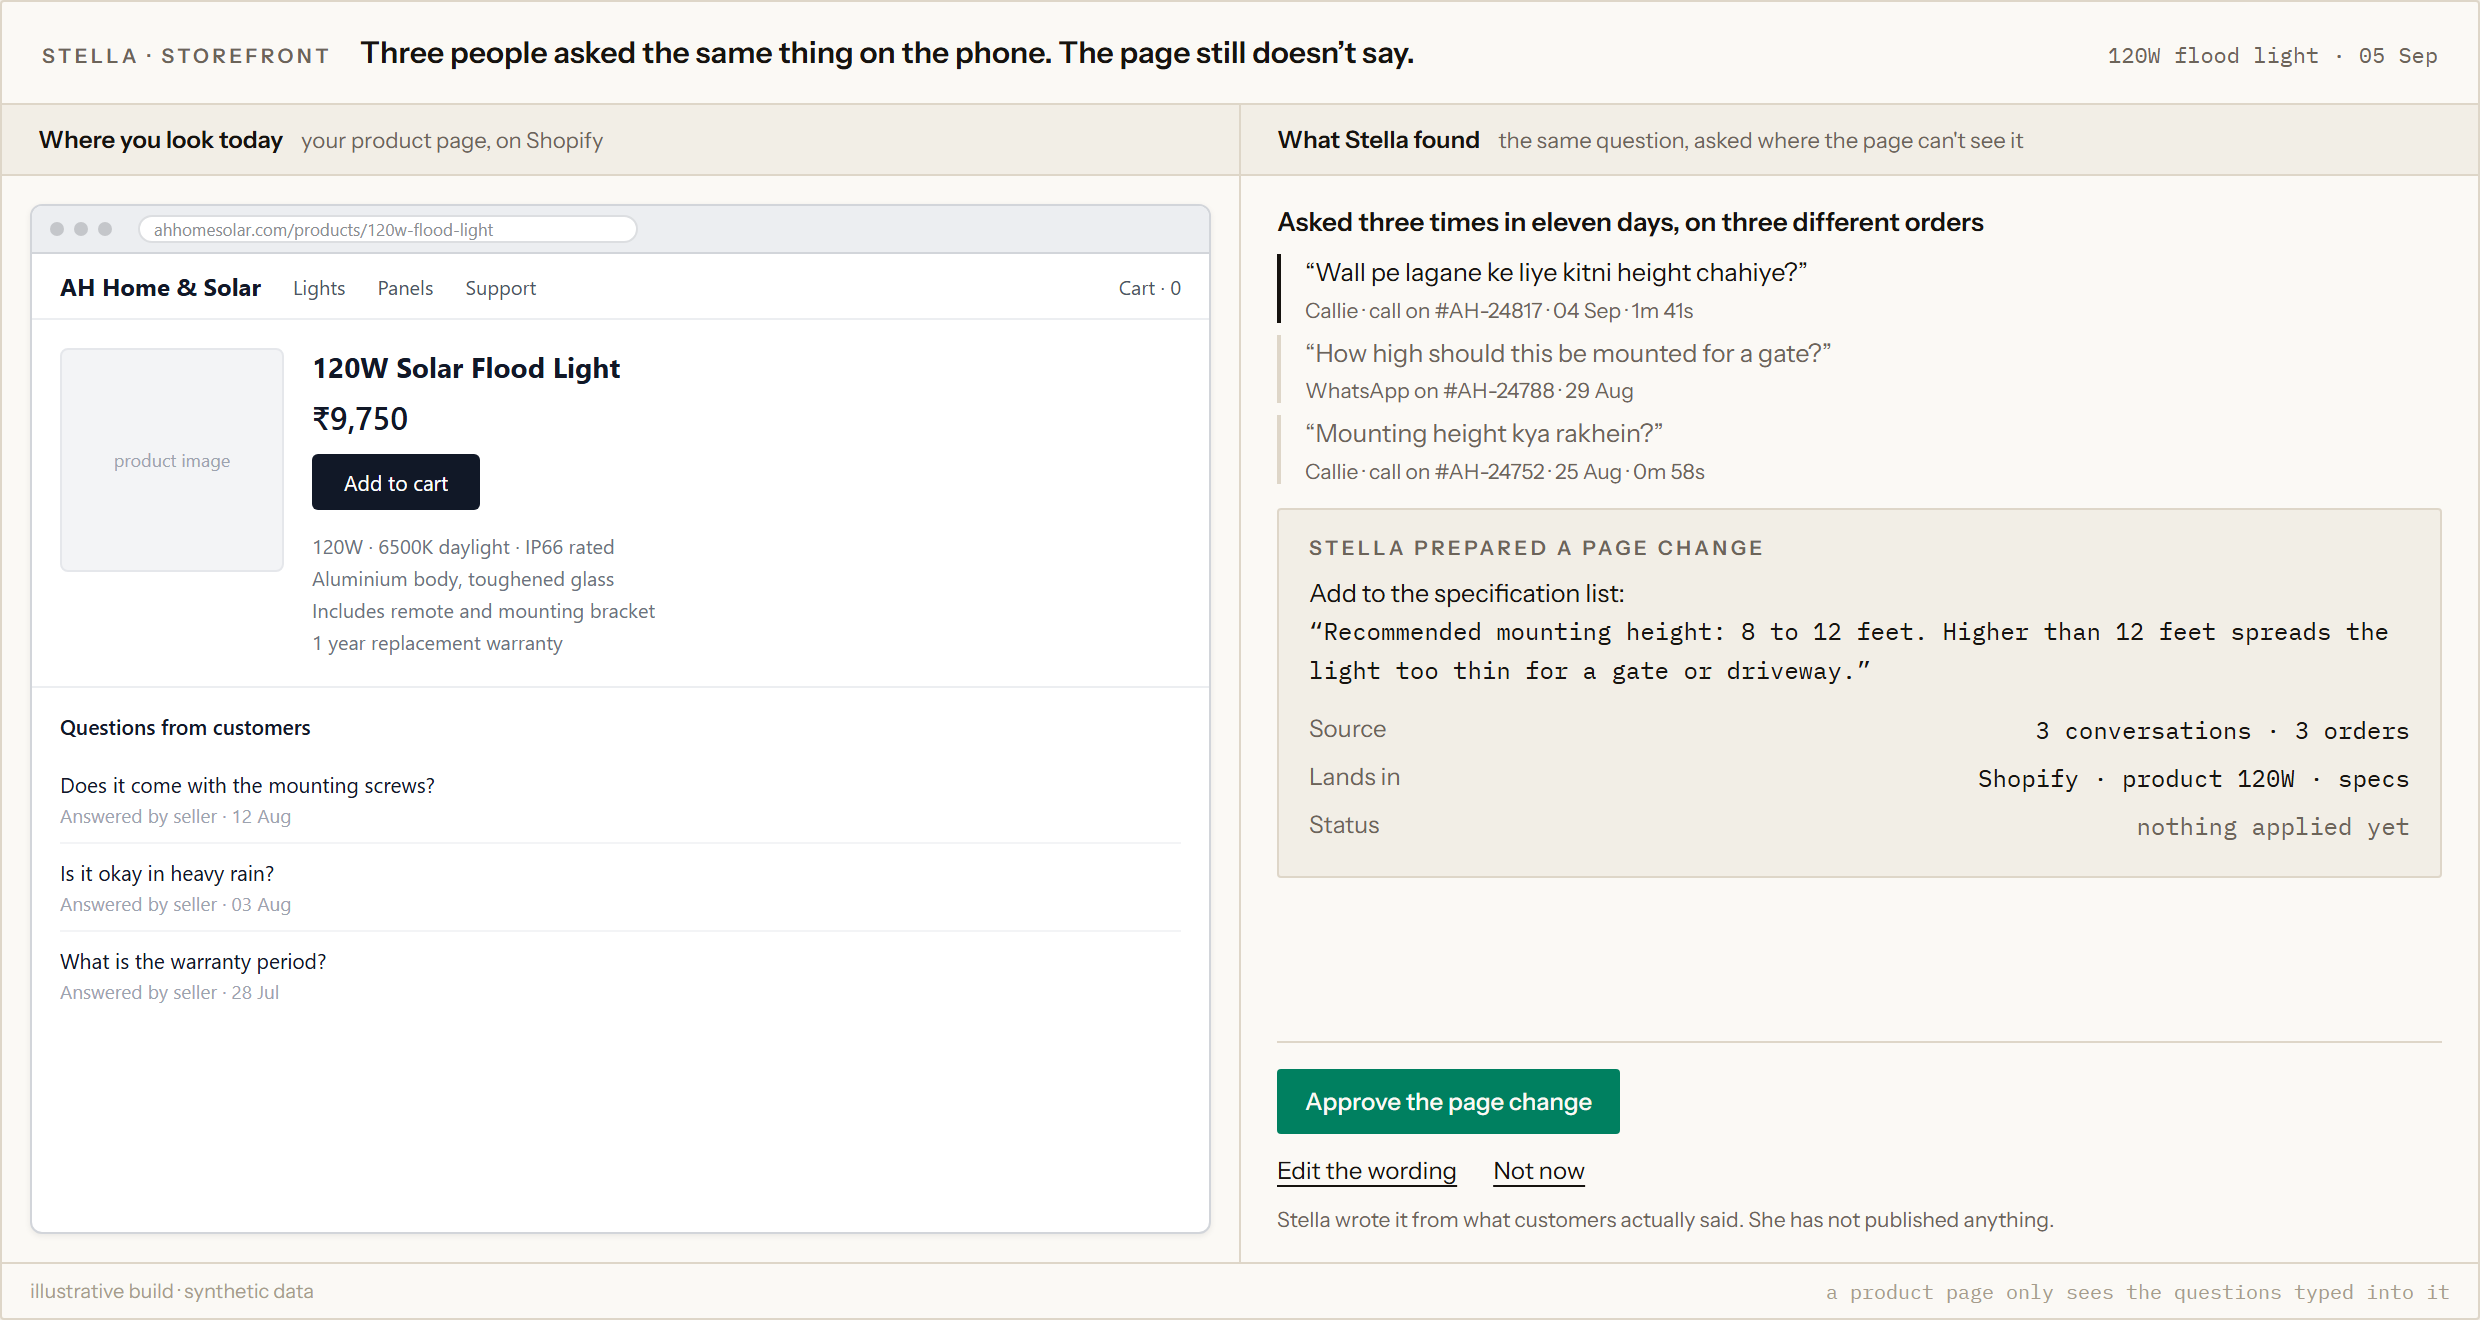Click the WhatsApp on #AH-24788 details

[x=1469, y=391]
